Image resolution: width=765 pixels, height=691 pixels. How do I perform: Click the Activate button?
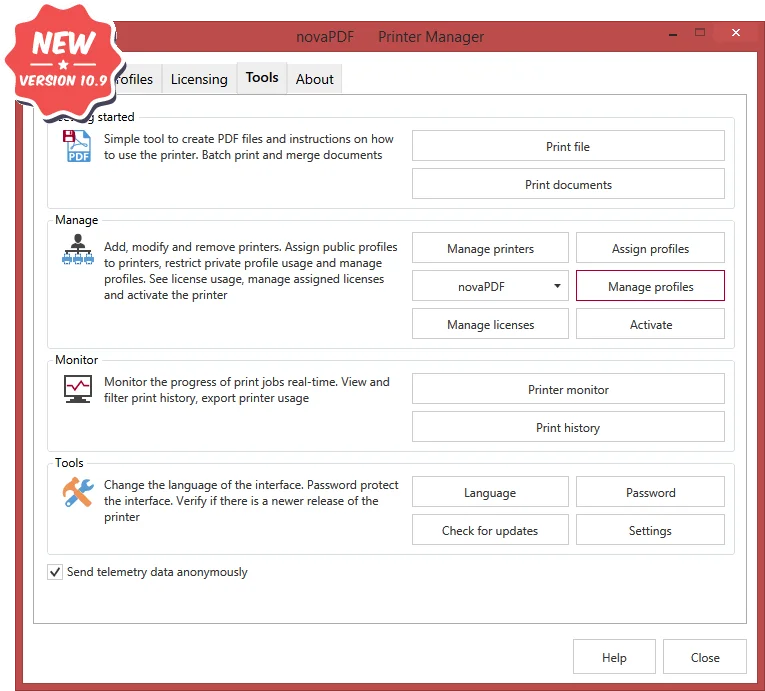tap(650, 324)
